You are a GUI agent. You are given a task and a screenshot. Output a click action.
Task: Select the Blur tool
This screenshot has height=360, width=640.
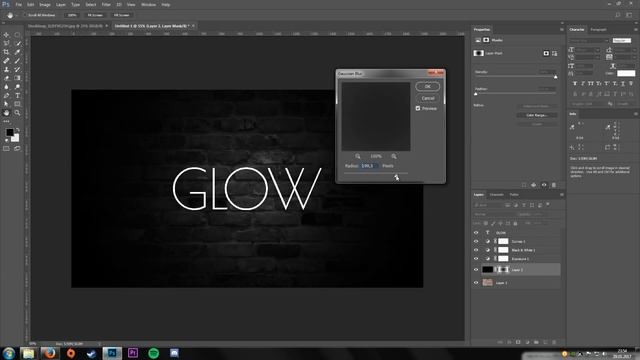tap(6, 87)
